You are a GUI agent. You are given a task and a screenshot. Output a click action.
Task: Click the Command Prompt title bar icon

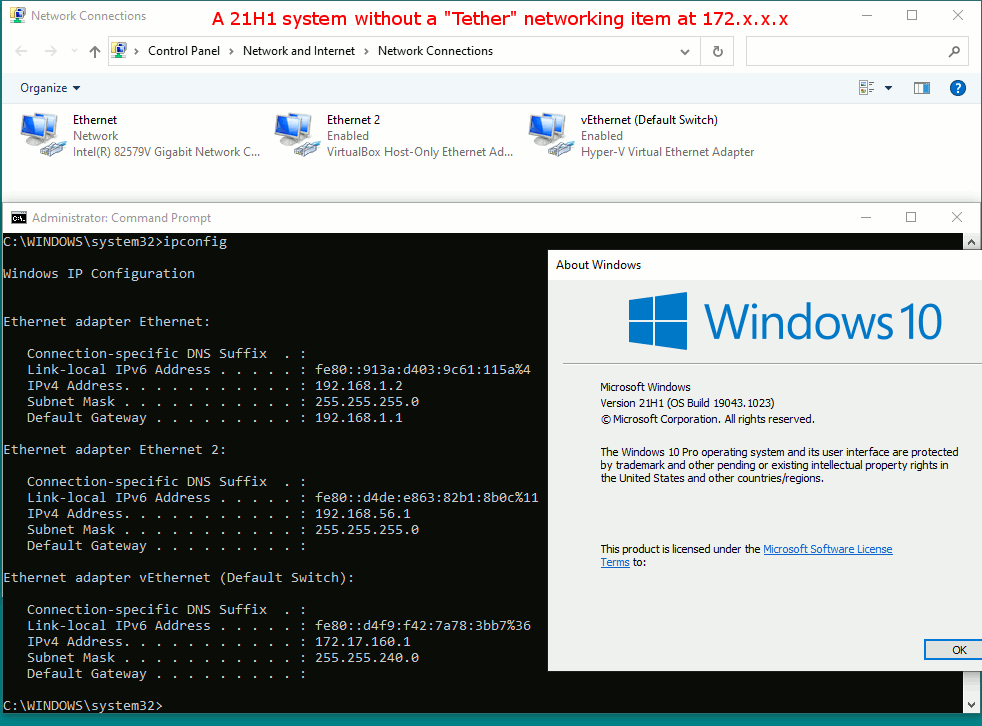point(19,217)
